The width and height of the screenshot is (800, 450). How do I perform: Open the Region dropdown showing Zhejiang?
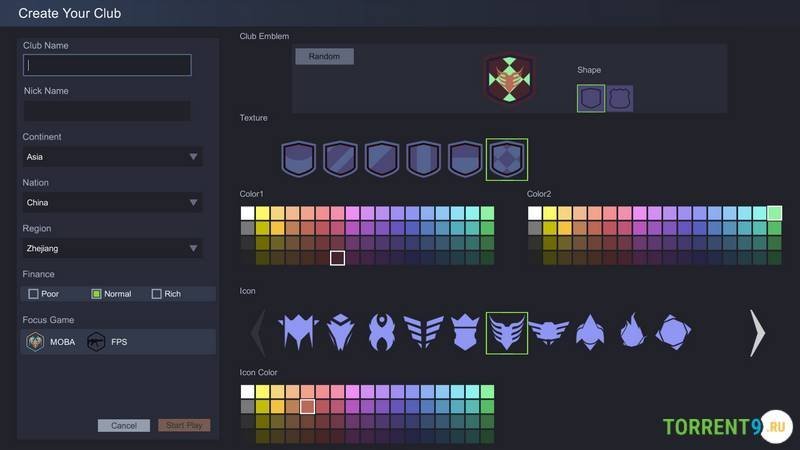pyautogui.click(x=112, y=248)
